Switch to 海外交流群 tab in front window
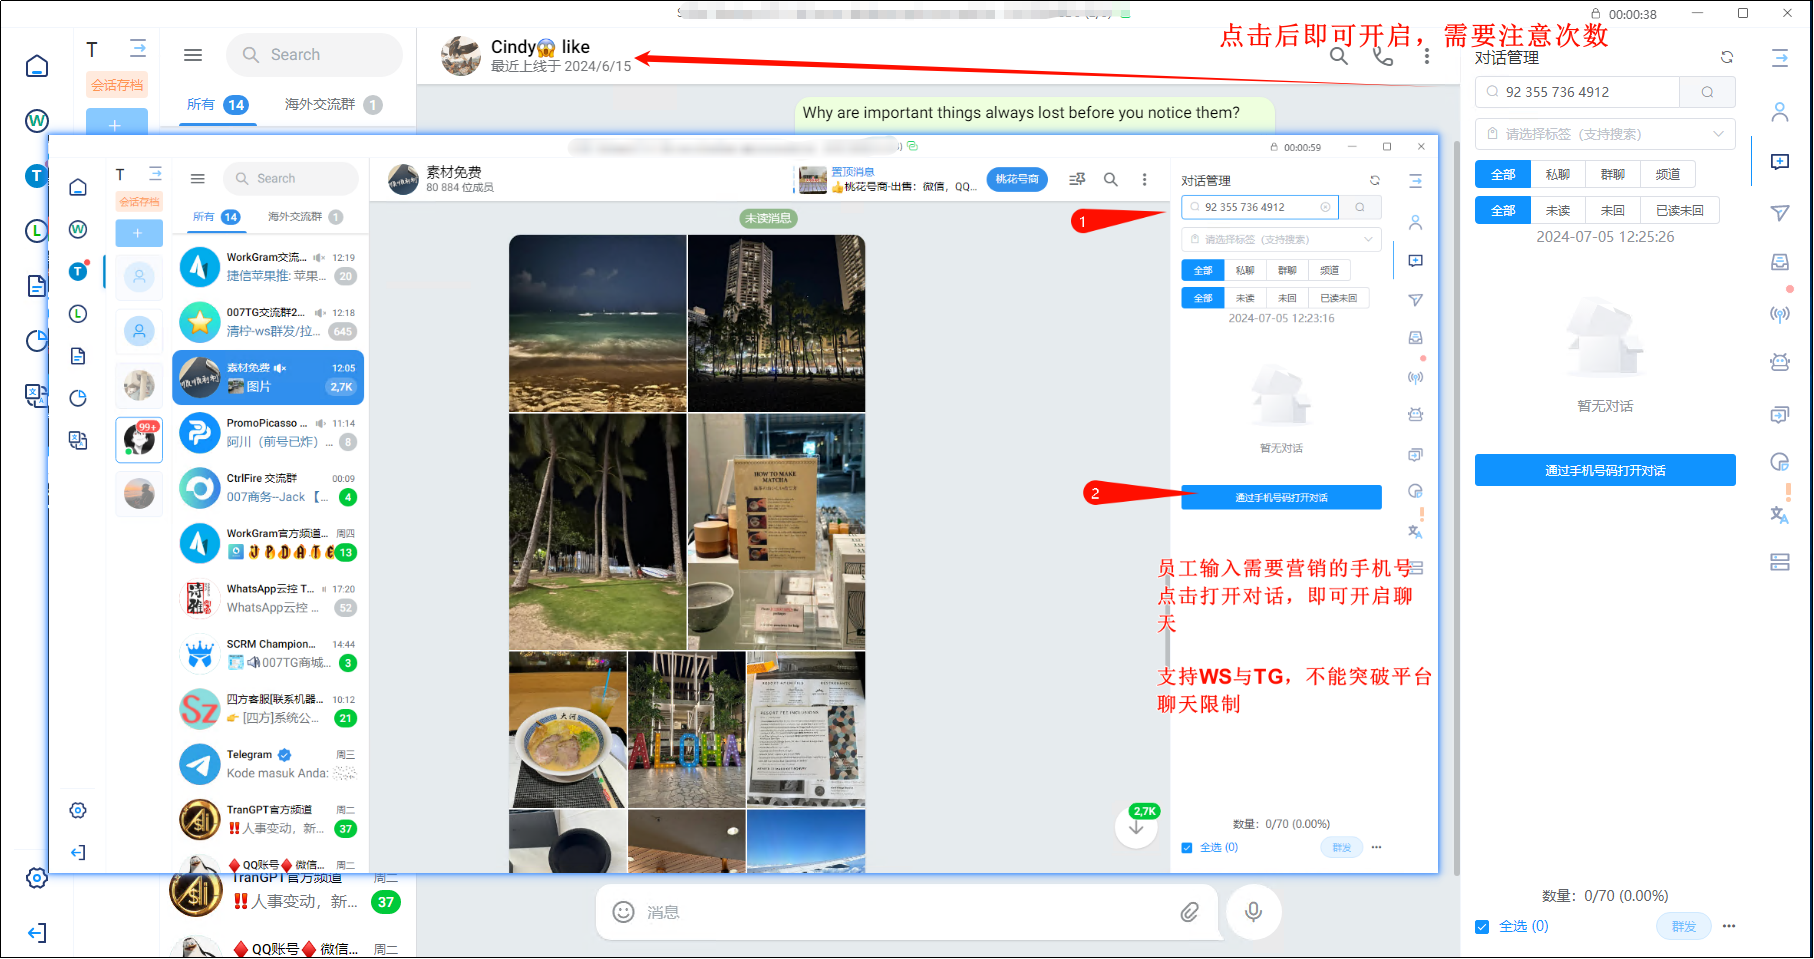1814x959 pixels. [305, 217]
